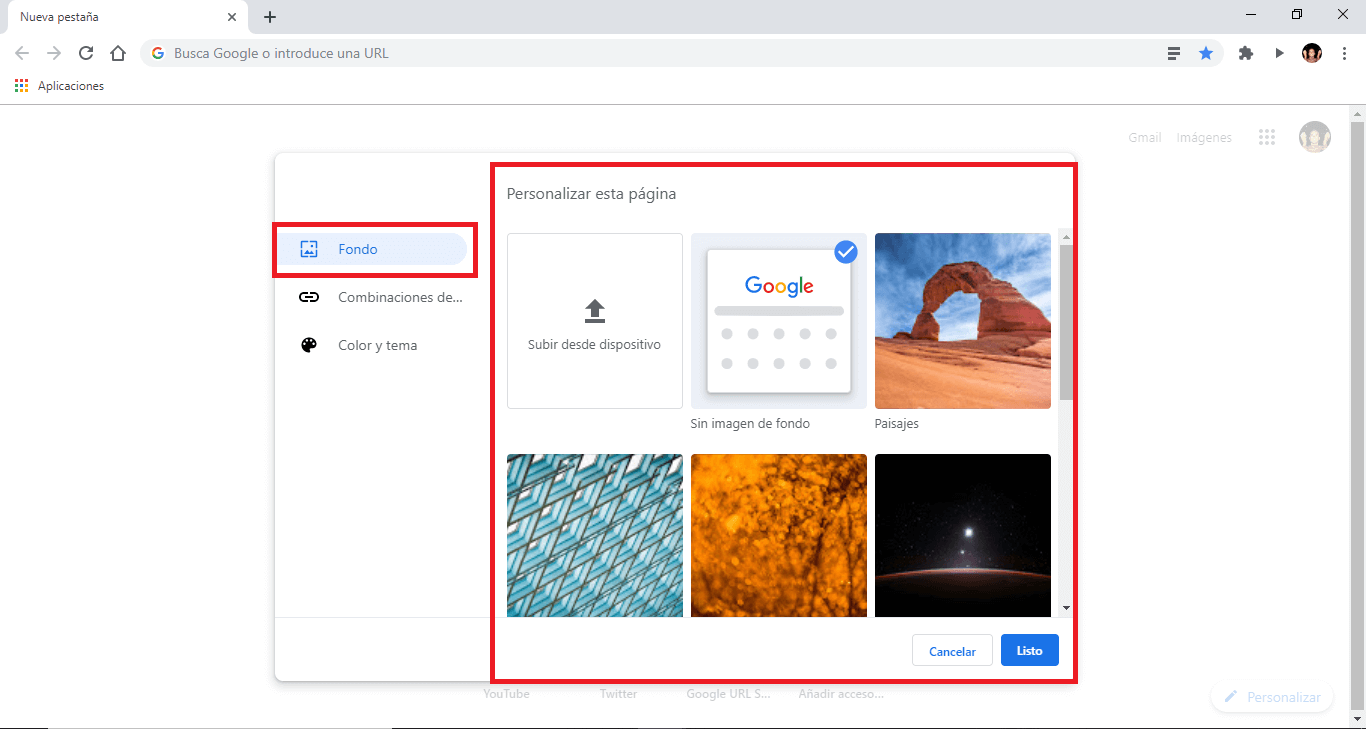1366x729 pixels.
Task: Go to the home page icon
Action: coord(118,53)
